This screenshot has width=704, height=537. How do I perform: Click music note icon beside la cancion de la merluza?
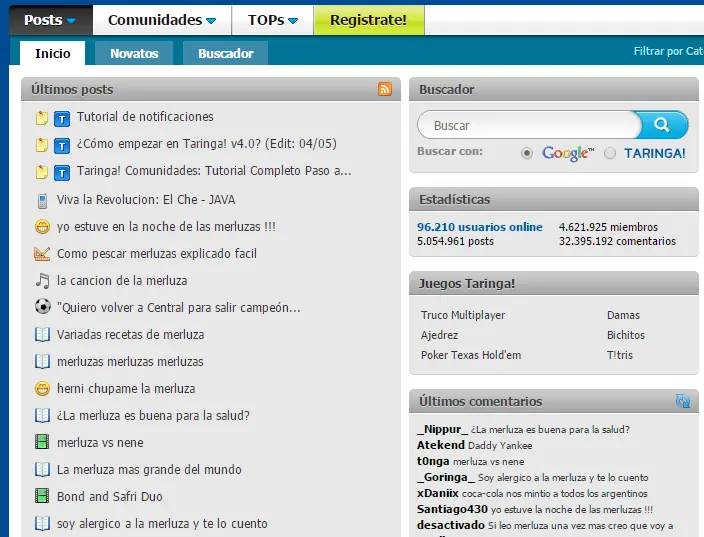pos(43,281)
